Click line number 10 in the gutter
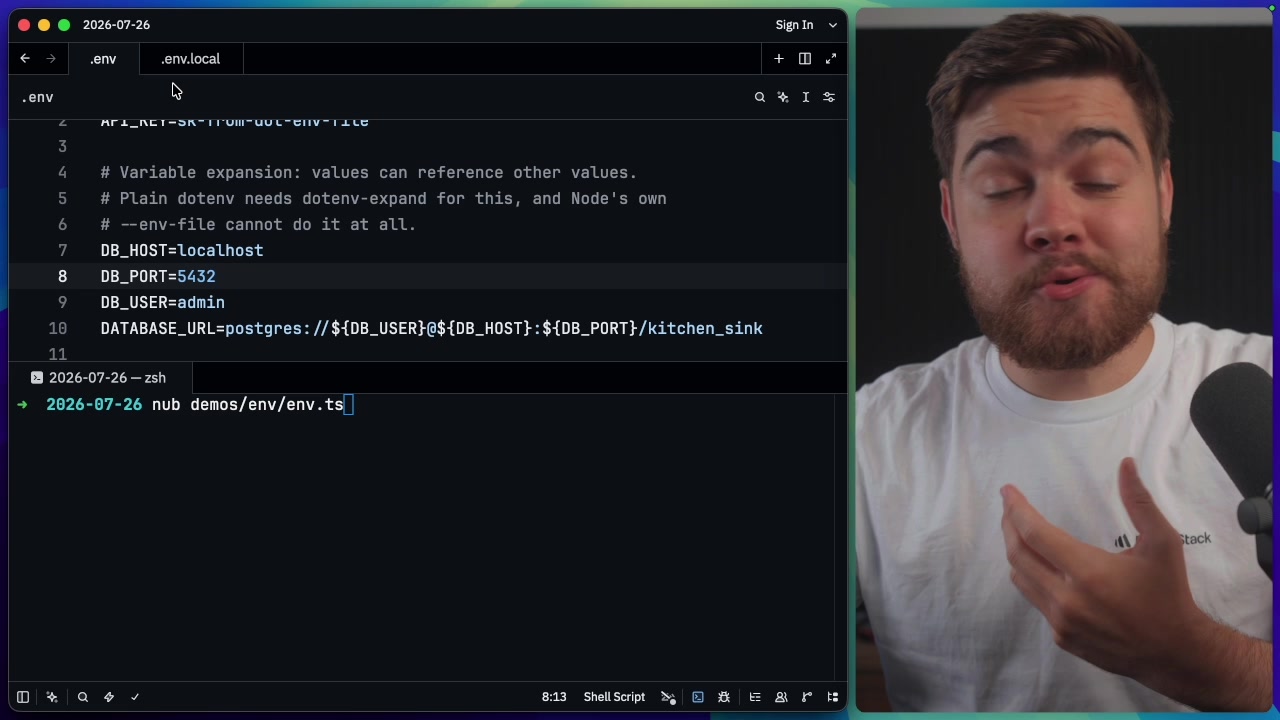 tap(57, 329)
